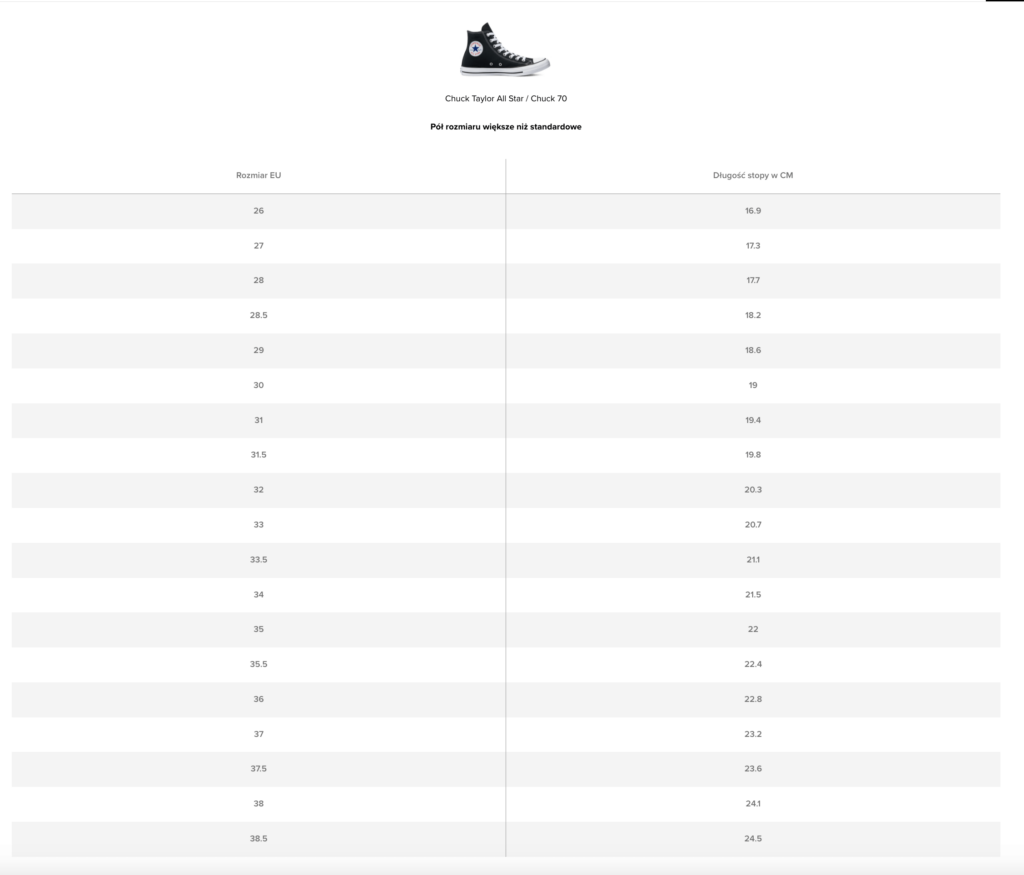Click the 24.5 cm foot length value
This screenshot has width=1024, height=875.
click(753, 839)
